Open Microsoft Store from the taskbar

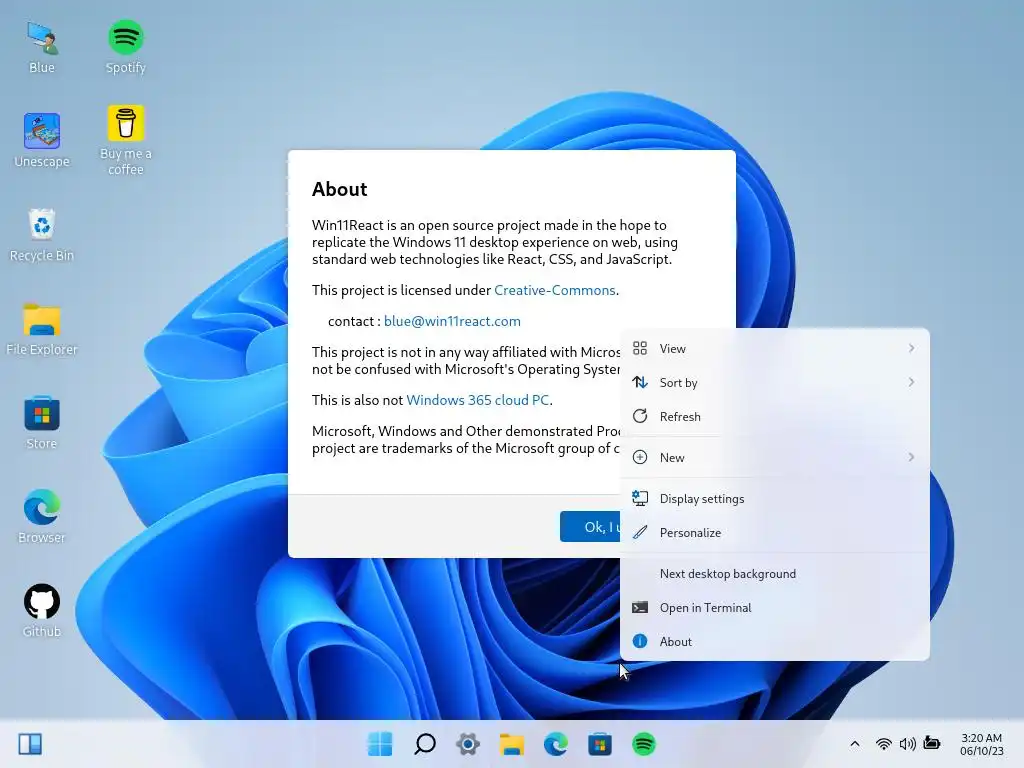pyautogui.click(x=600, y=744)
